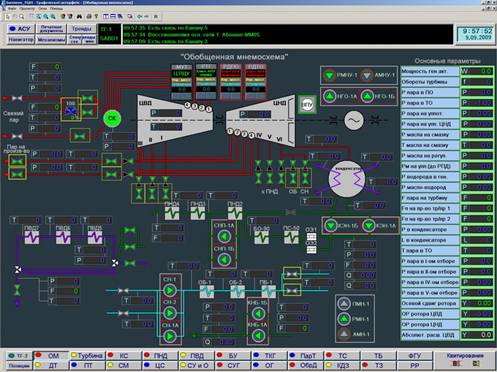Select the ПВД7 heater symbol
This screenshot has height=372, width=497.
click(32, 237)
